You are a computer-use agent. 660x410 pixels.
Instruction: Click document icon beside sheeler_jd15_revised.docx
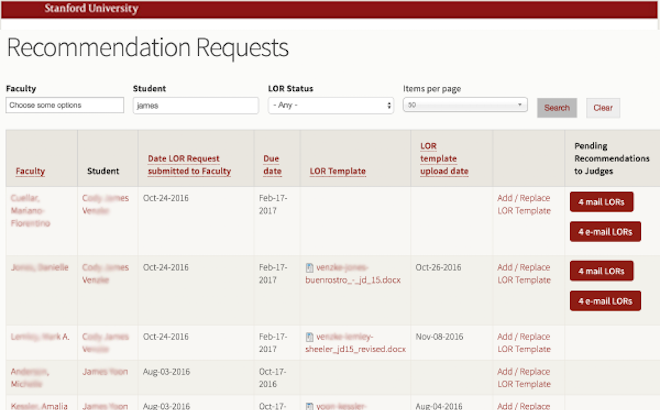[x=309, y=337]
